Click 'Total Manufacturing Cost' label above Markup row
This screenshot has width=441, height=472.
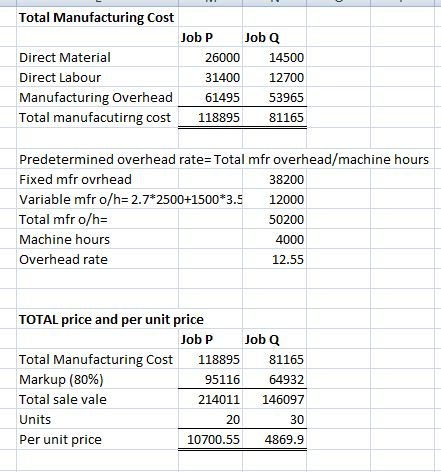(96, 360)
